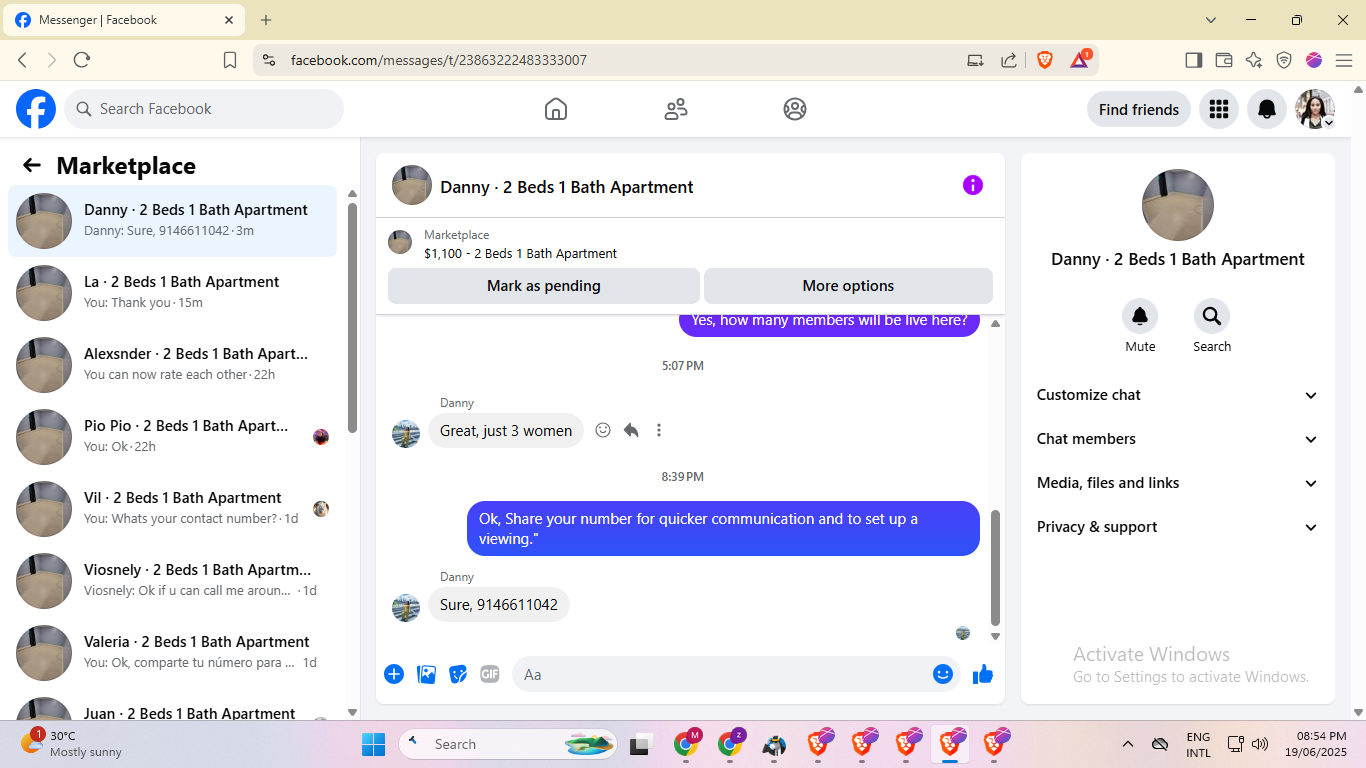Click Mark as pending
This screenshot has height=768, width=1366.
tap(544, 286)
